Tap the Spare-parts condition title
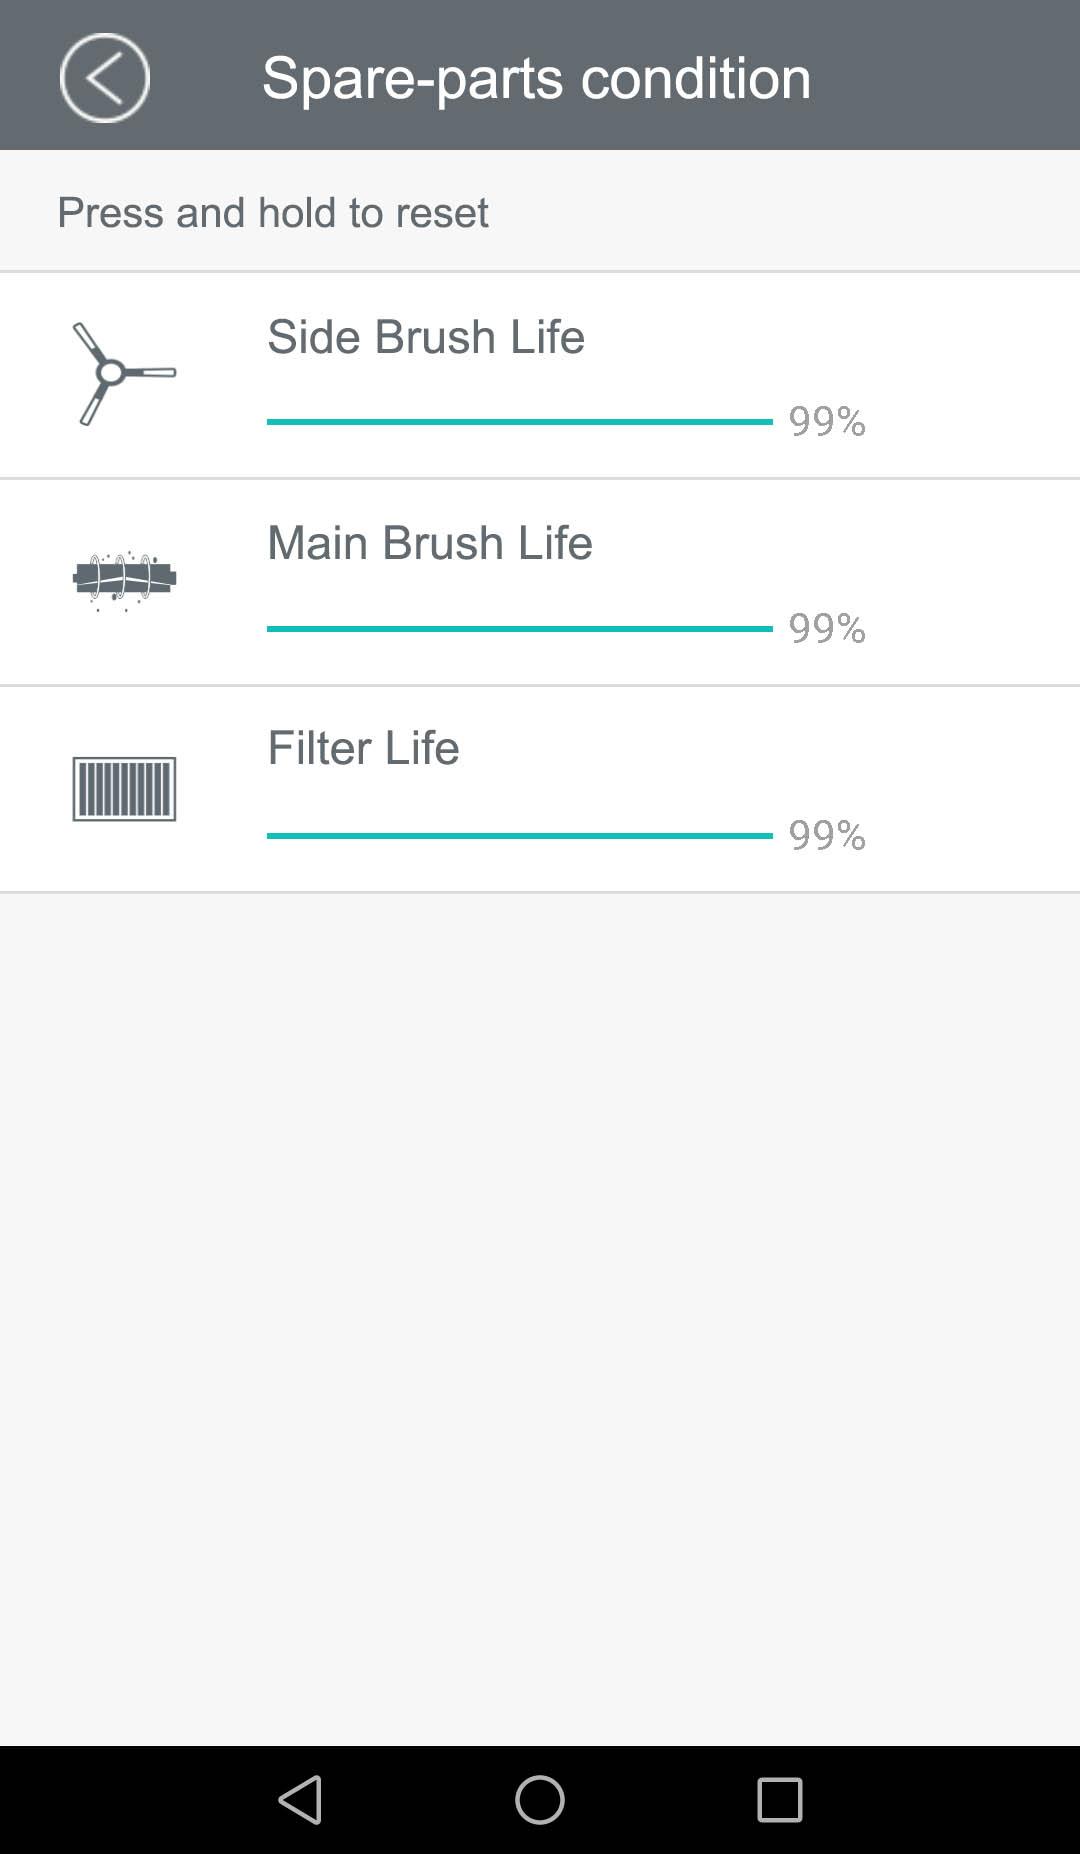Screen dimensions: 1080x1854 536,78
